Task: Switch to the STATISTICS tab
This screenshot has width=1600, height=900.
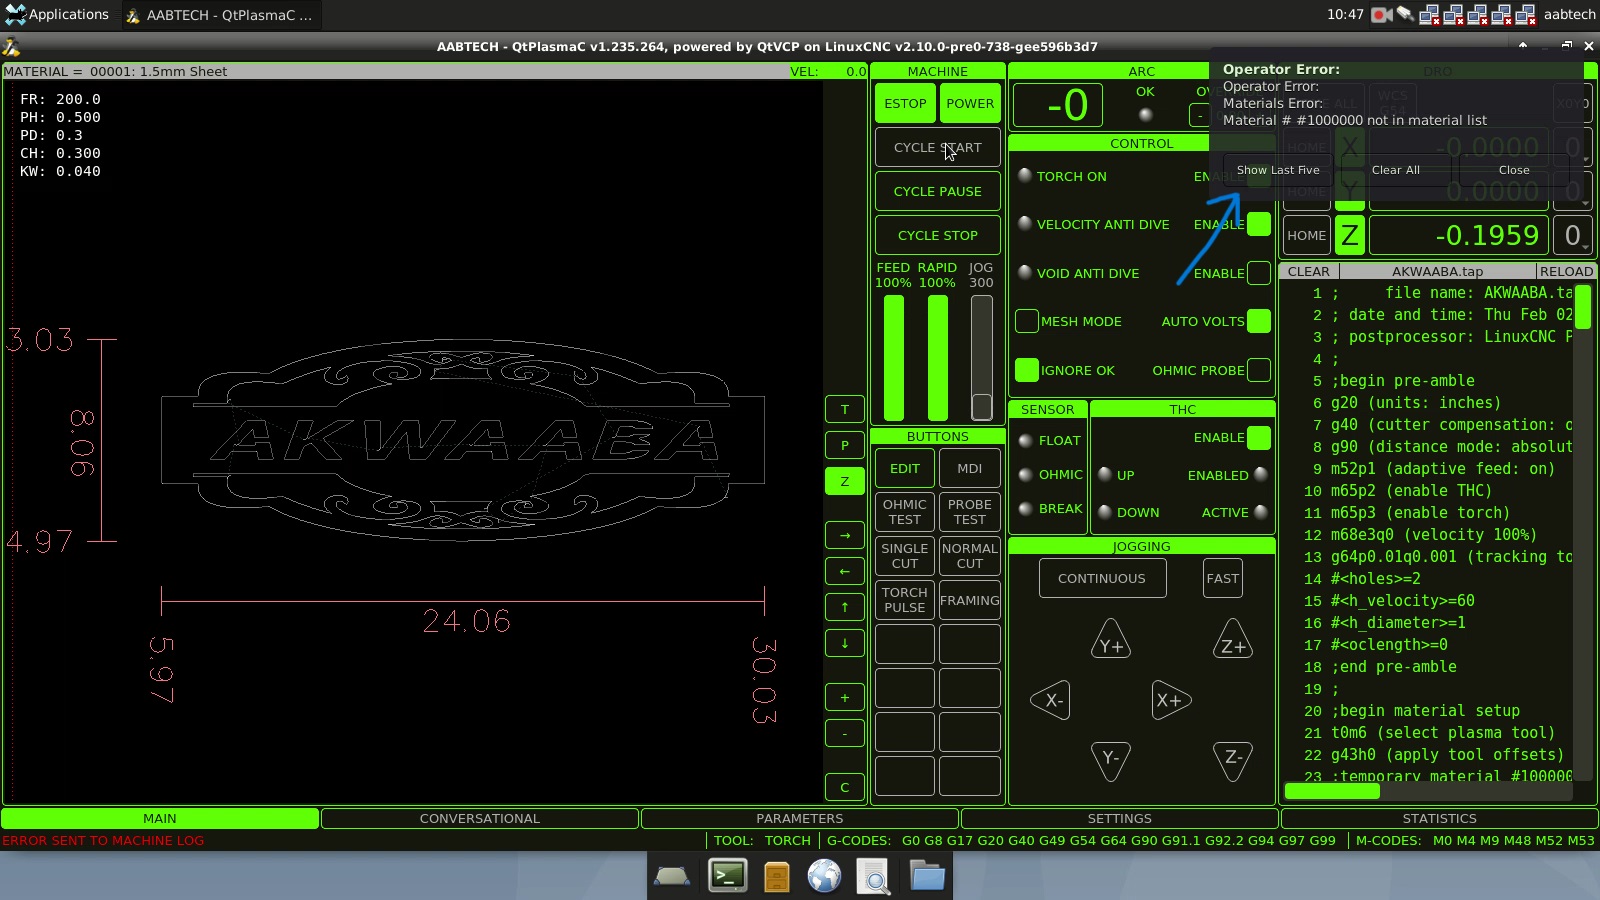Action: tap(1440, 818)
